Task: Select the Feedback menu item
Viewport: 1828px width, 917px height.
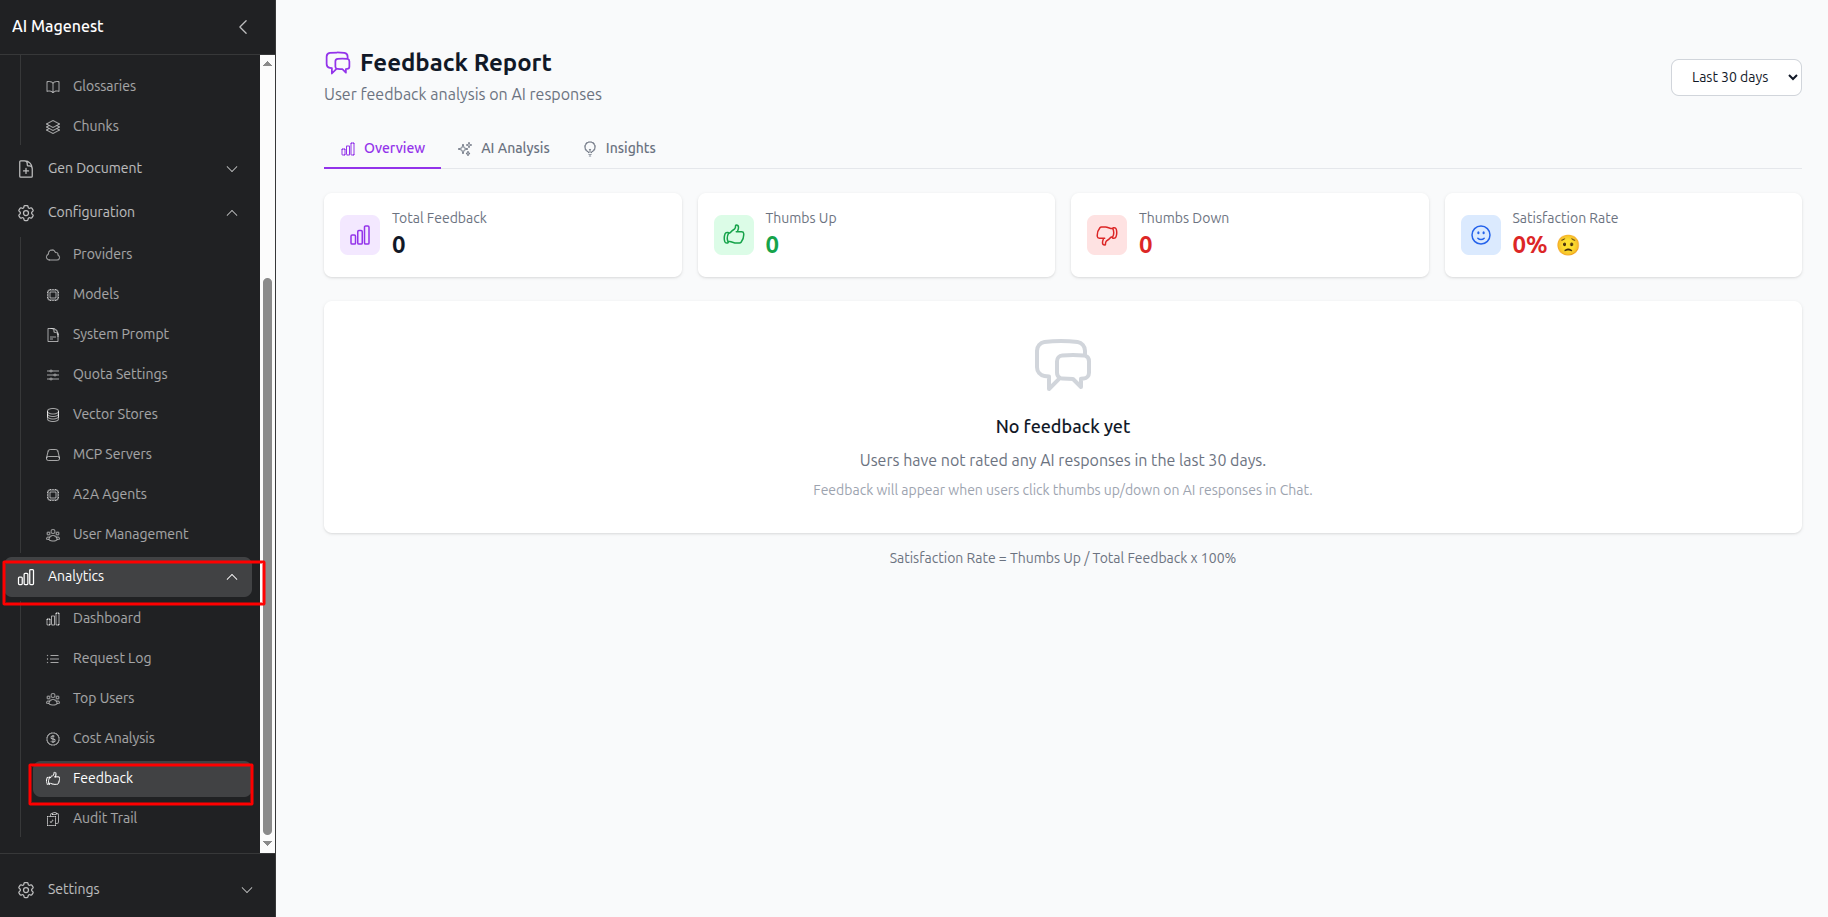Action: [142, 778]
